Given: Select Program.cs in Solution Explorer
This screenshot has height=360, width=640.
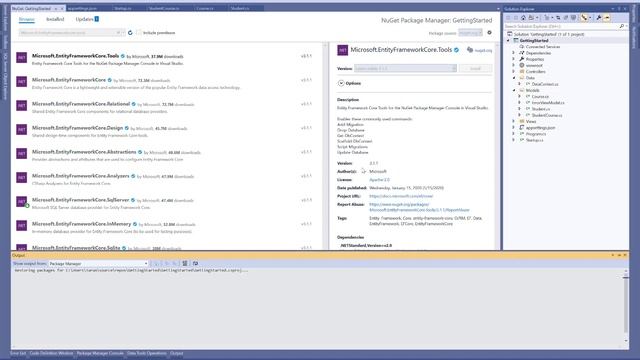Looking at the screenshot, I should point(536,134).
